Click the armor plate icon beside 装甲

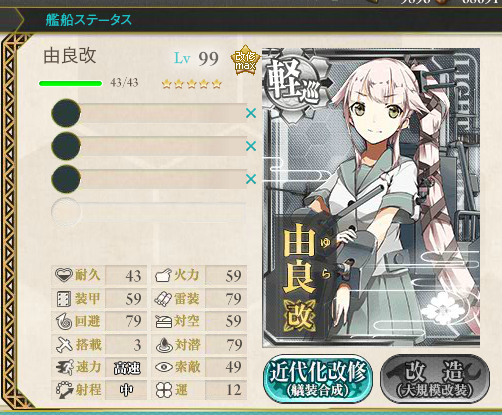[x=63, y=299]
